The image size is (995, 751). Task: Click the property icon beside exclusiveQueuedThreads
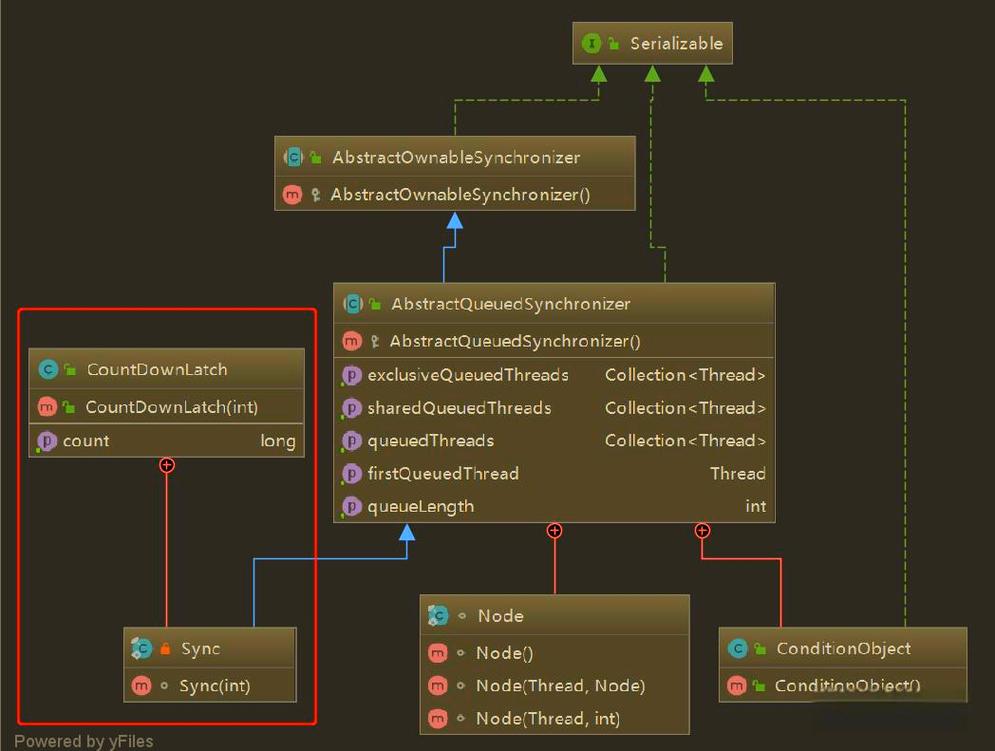click(351, 375)
